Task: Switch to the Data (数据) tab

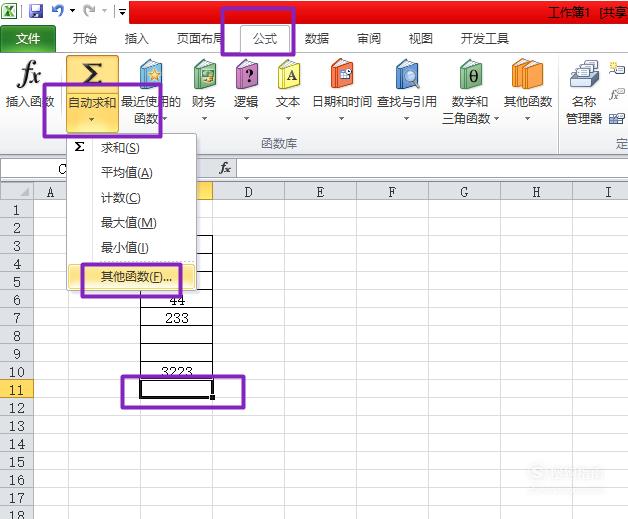Action: point(316,39)
